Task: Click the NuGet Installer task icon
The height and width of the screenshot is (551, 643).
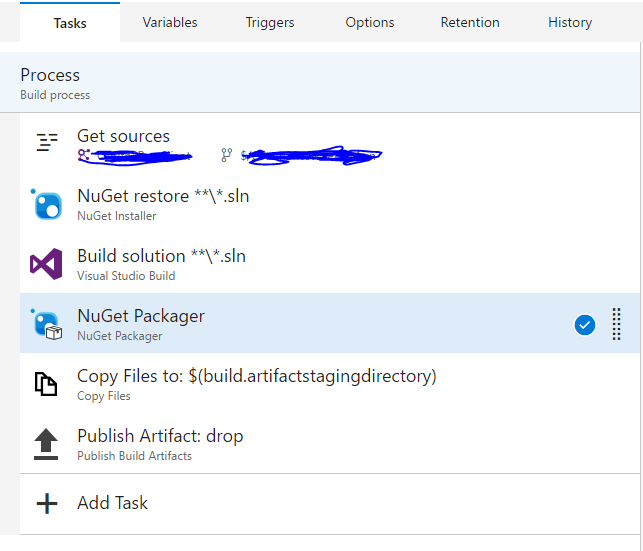Action: (47, 204)
